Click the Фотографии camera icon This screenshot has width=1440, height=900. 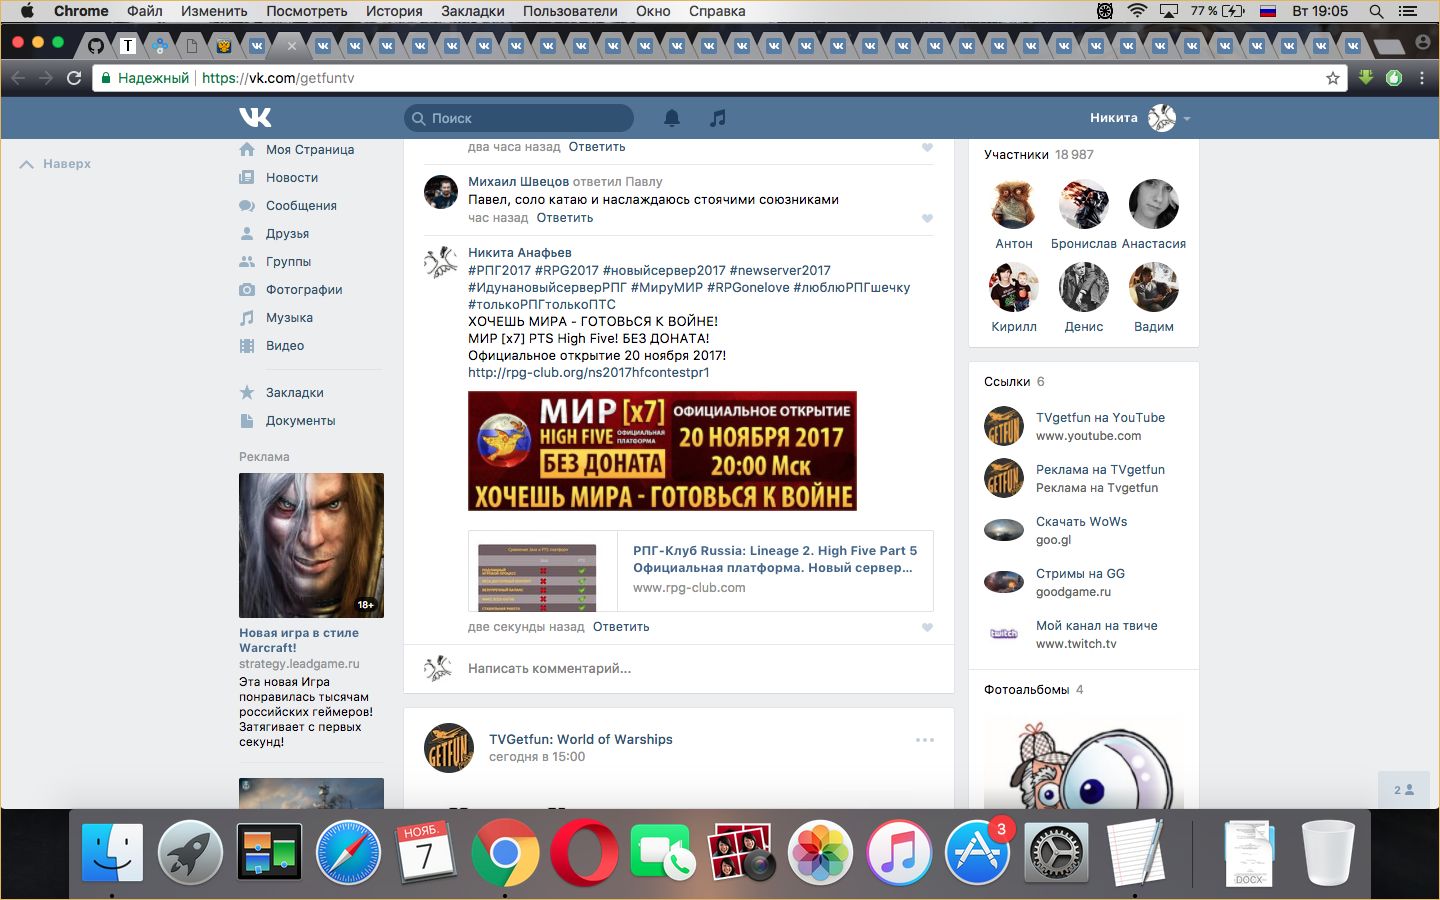coord(247,289)
